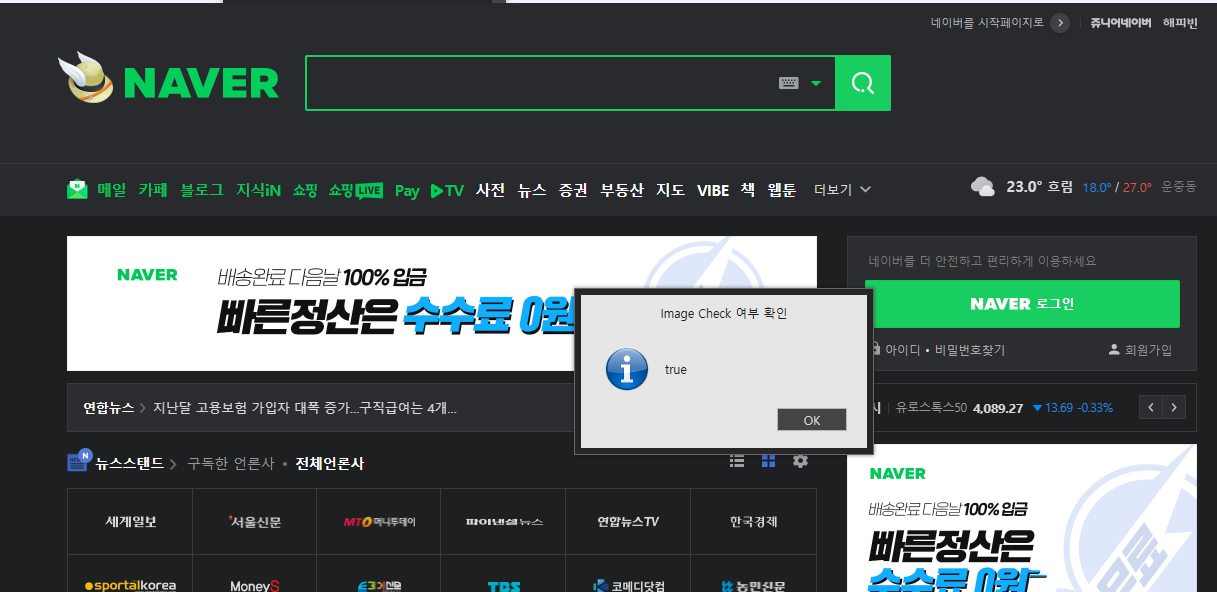Open newsstand settings gear icon
Image resolution: width=1217 pixels, height=592 pixels.
[800, 461]
